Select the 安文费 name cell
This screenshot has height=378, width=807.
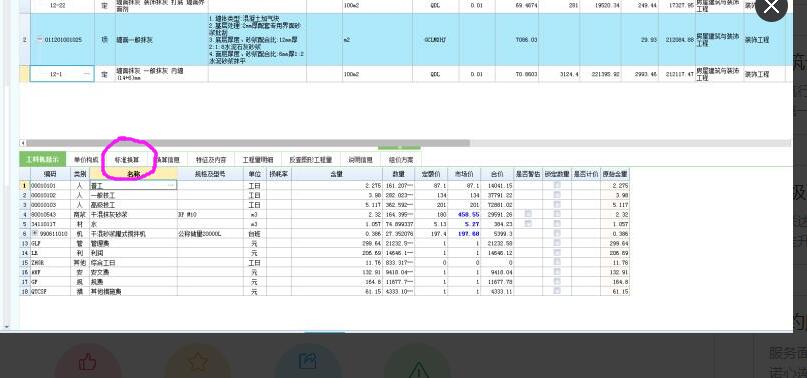click(x=133, y=272)
